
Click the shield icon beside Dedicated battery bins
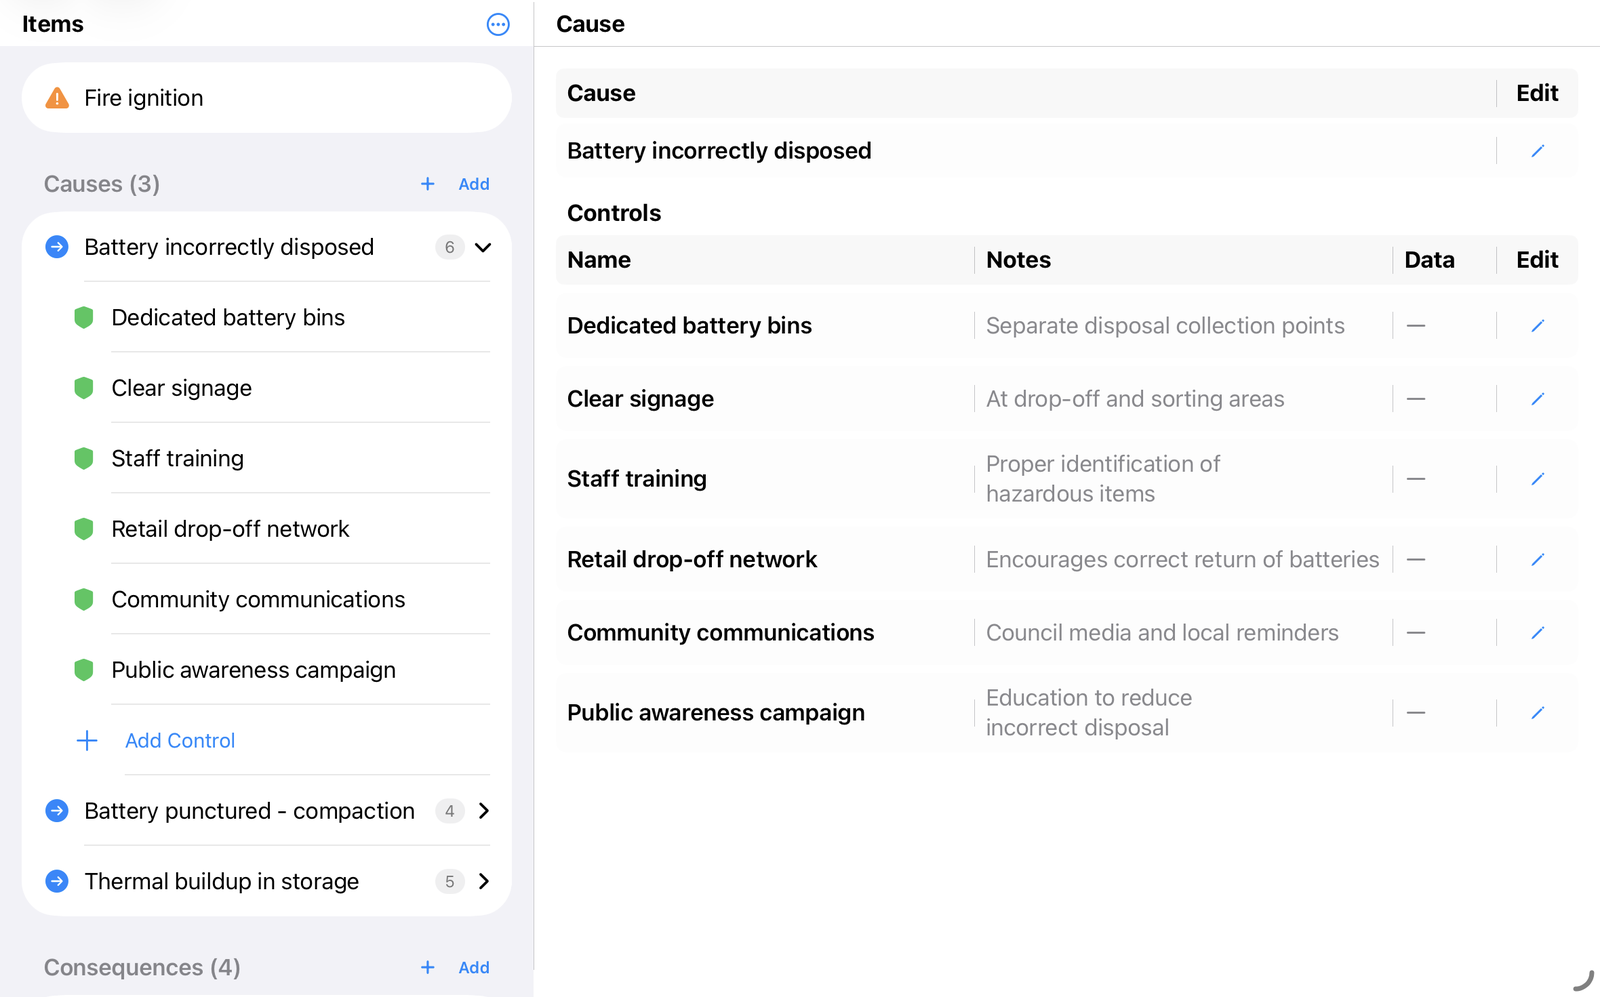(x=84, y=318)
